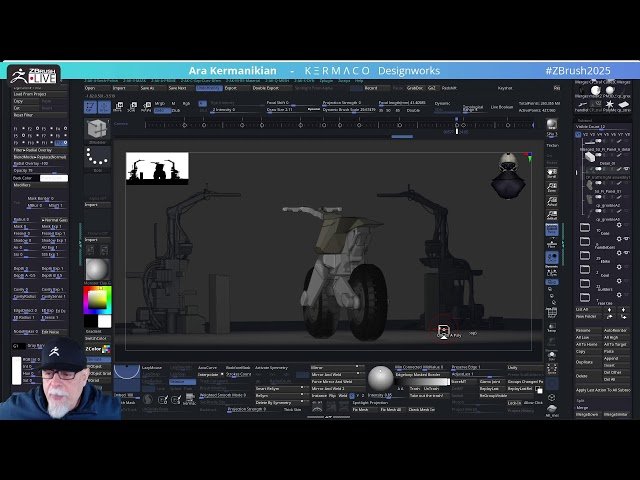Toggle the Zadd button
The image size is (640, 480).
(162, 111)
